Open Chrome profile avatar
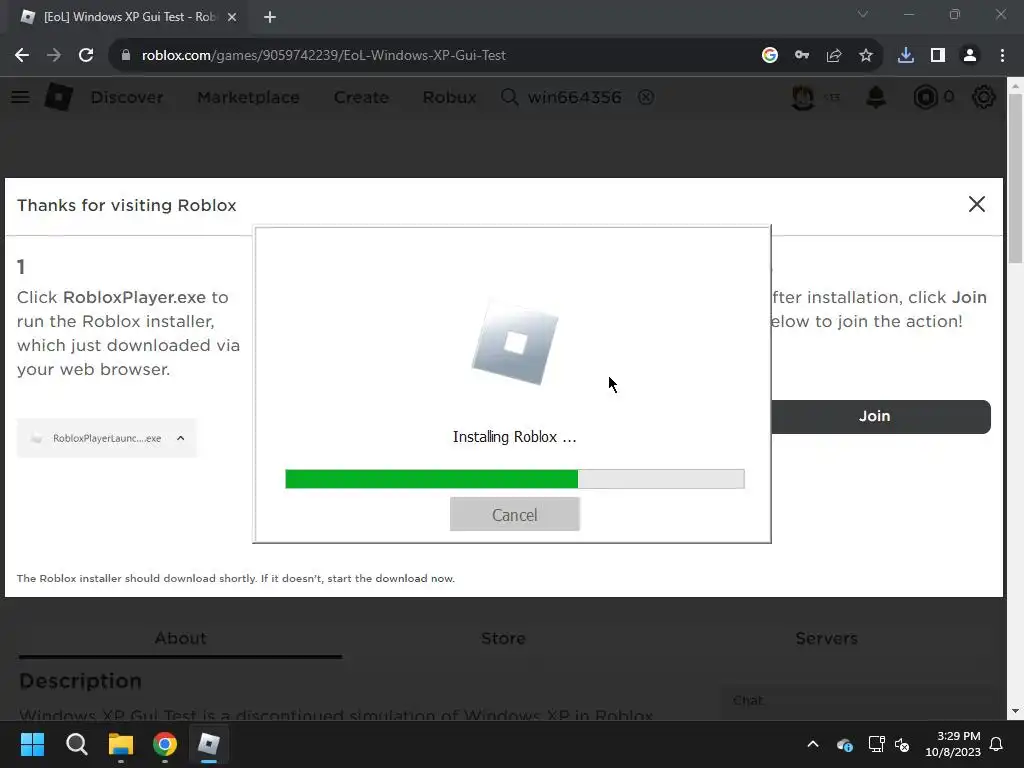This screenshot has height=768, width=1024. coord(970,56)
